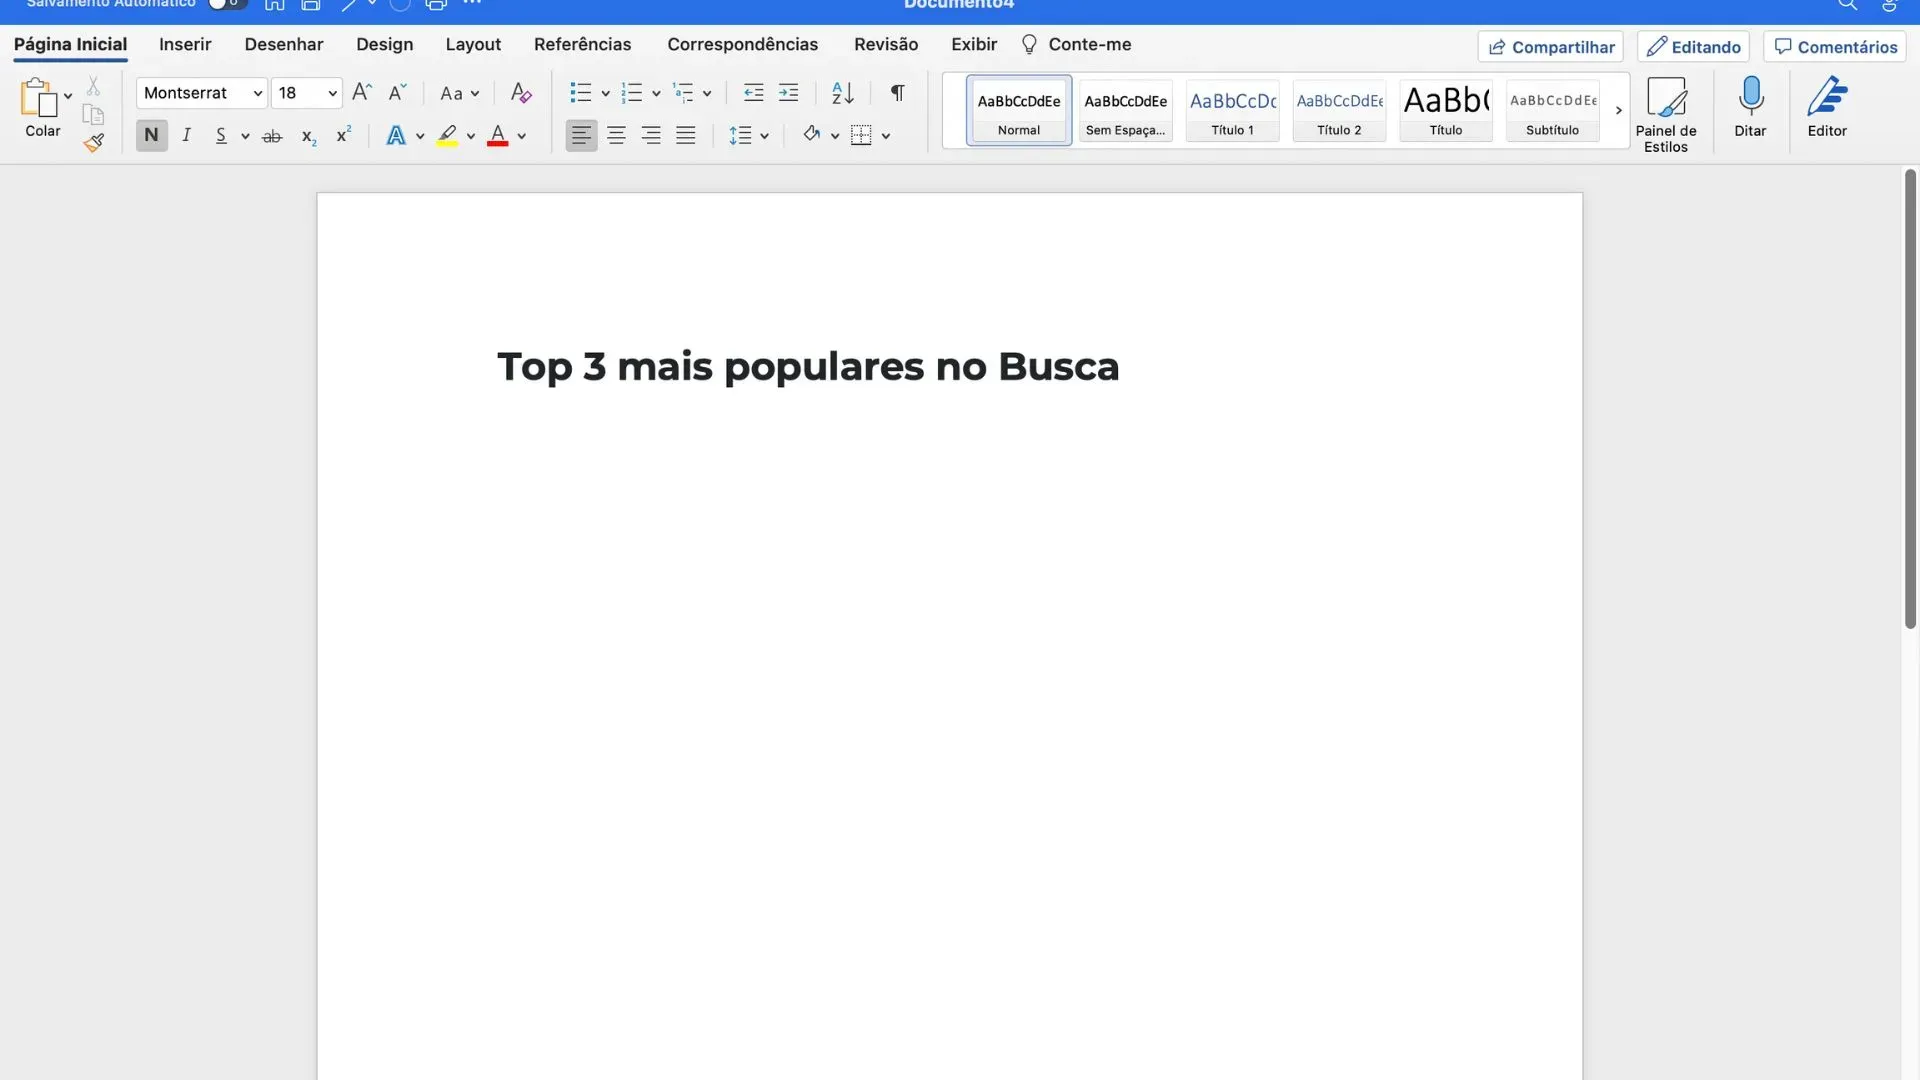Toggle the AutoSave switch

226,3
